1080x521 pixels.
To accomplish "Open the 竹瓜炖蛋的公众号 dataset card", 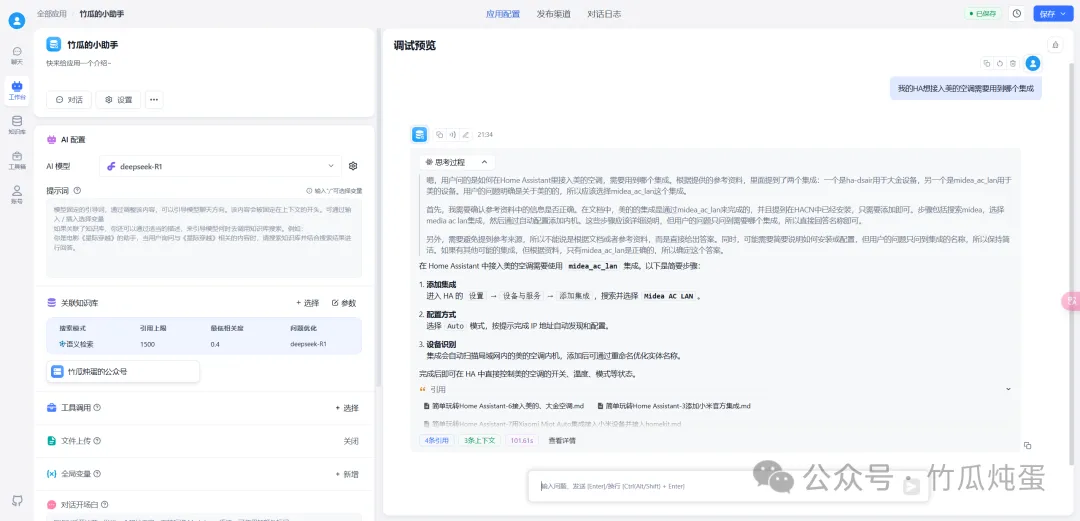I will (123, 371).
